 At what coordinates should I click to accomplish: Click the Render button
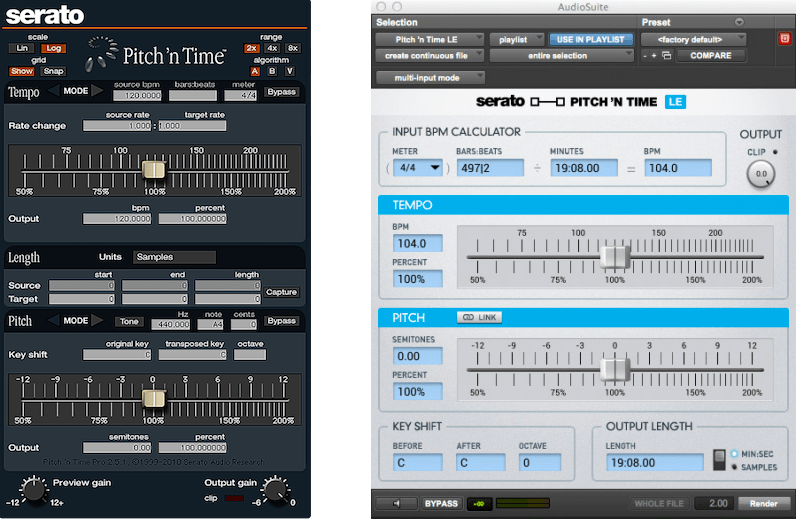(763, 503)
